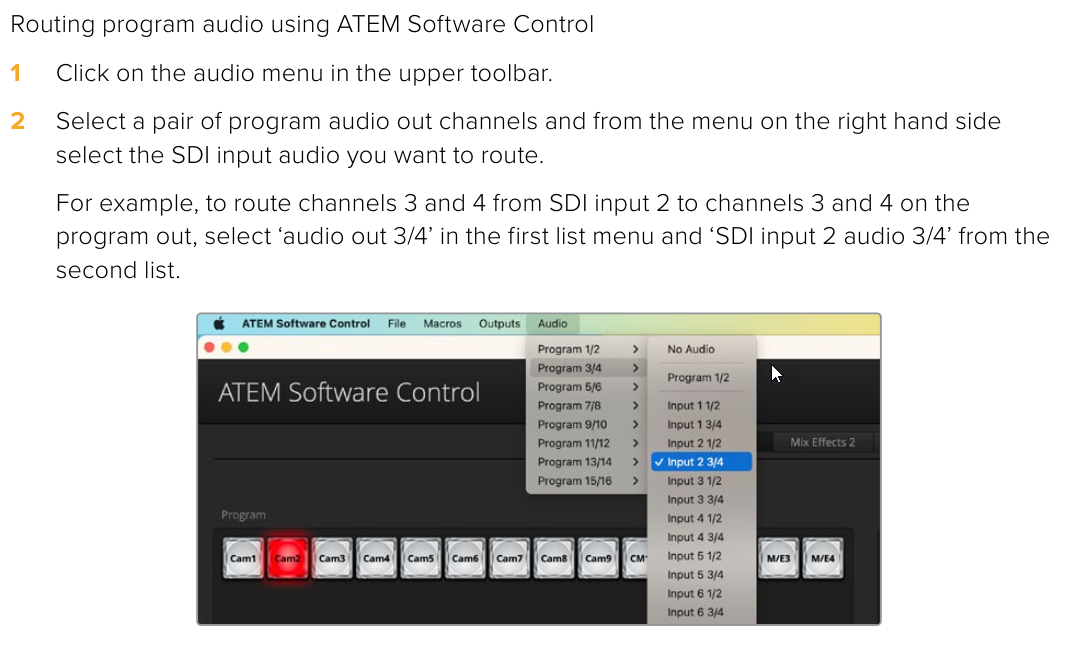Click the red Cam2 program button
The image size is (1066, 652).
pyautogui.click(x=287, y=558)
